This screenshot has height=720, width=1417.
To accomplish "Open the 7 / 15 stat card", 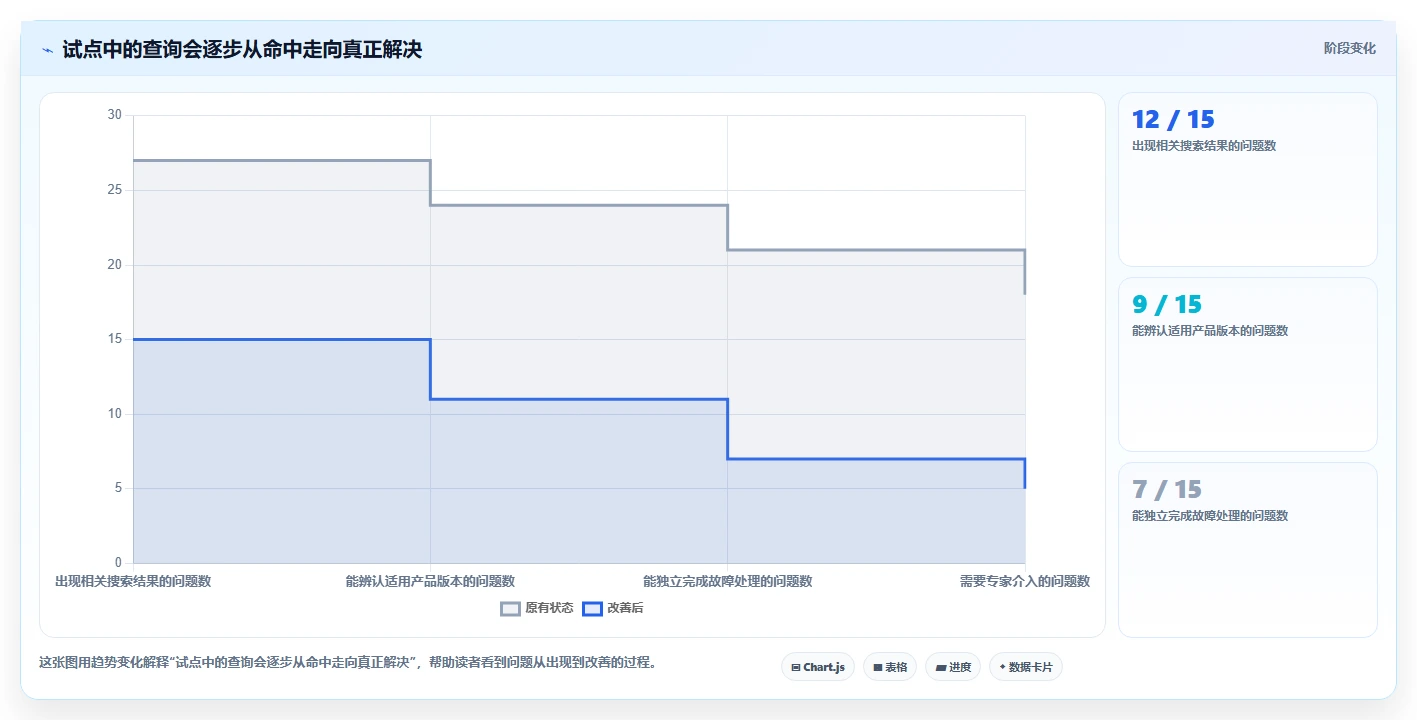I will click(1247, 550).
